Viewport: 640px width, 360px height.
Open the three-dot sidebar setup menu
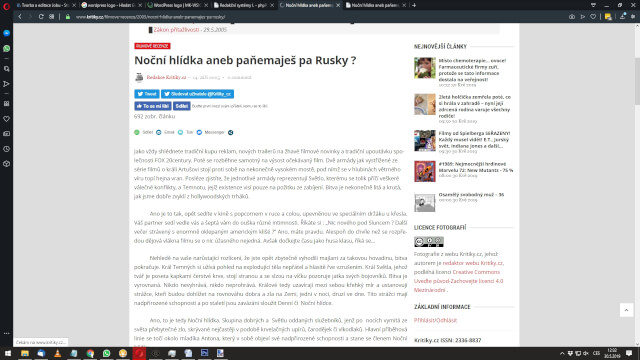point(7,333)
